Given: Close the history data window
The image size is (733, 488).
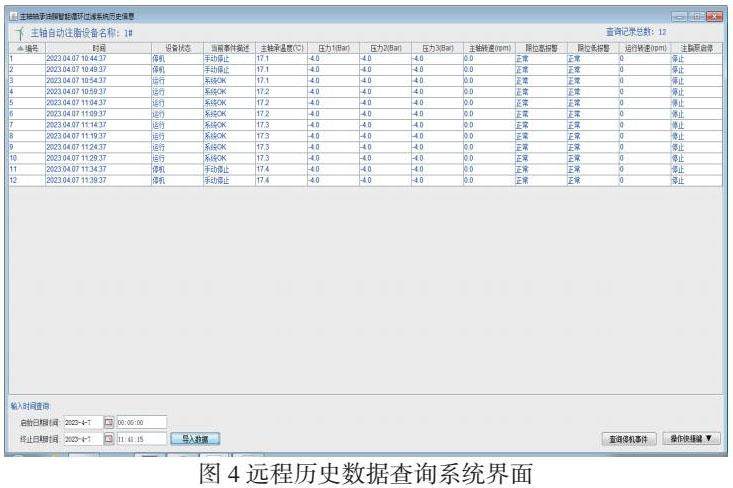Looking at the screenshot, I should coord(713,16).
